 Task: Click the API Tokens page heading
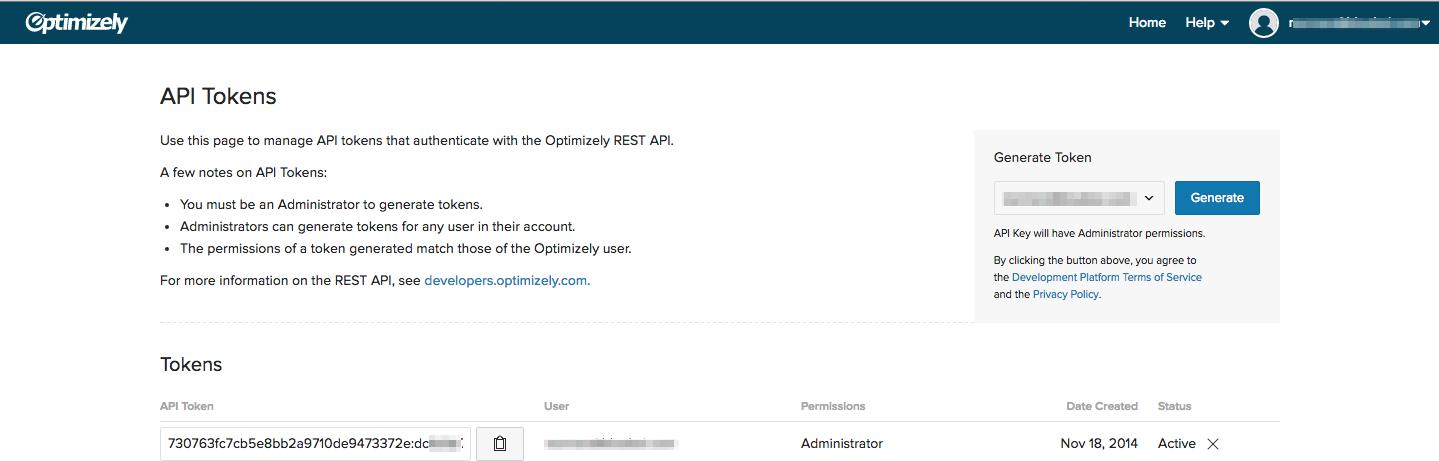coord(218,97)
